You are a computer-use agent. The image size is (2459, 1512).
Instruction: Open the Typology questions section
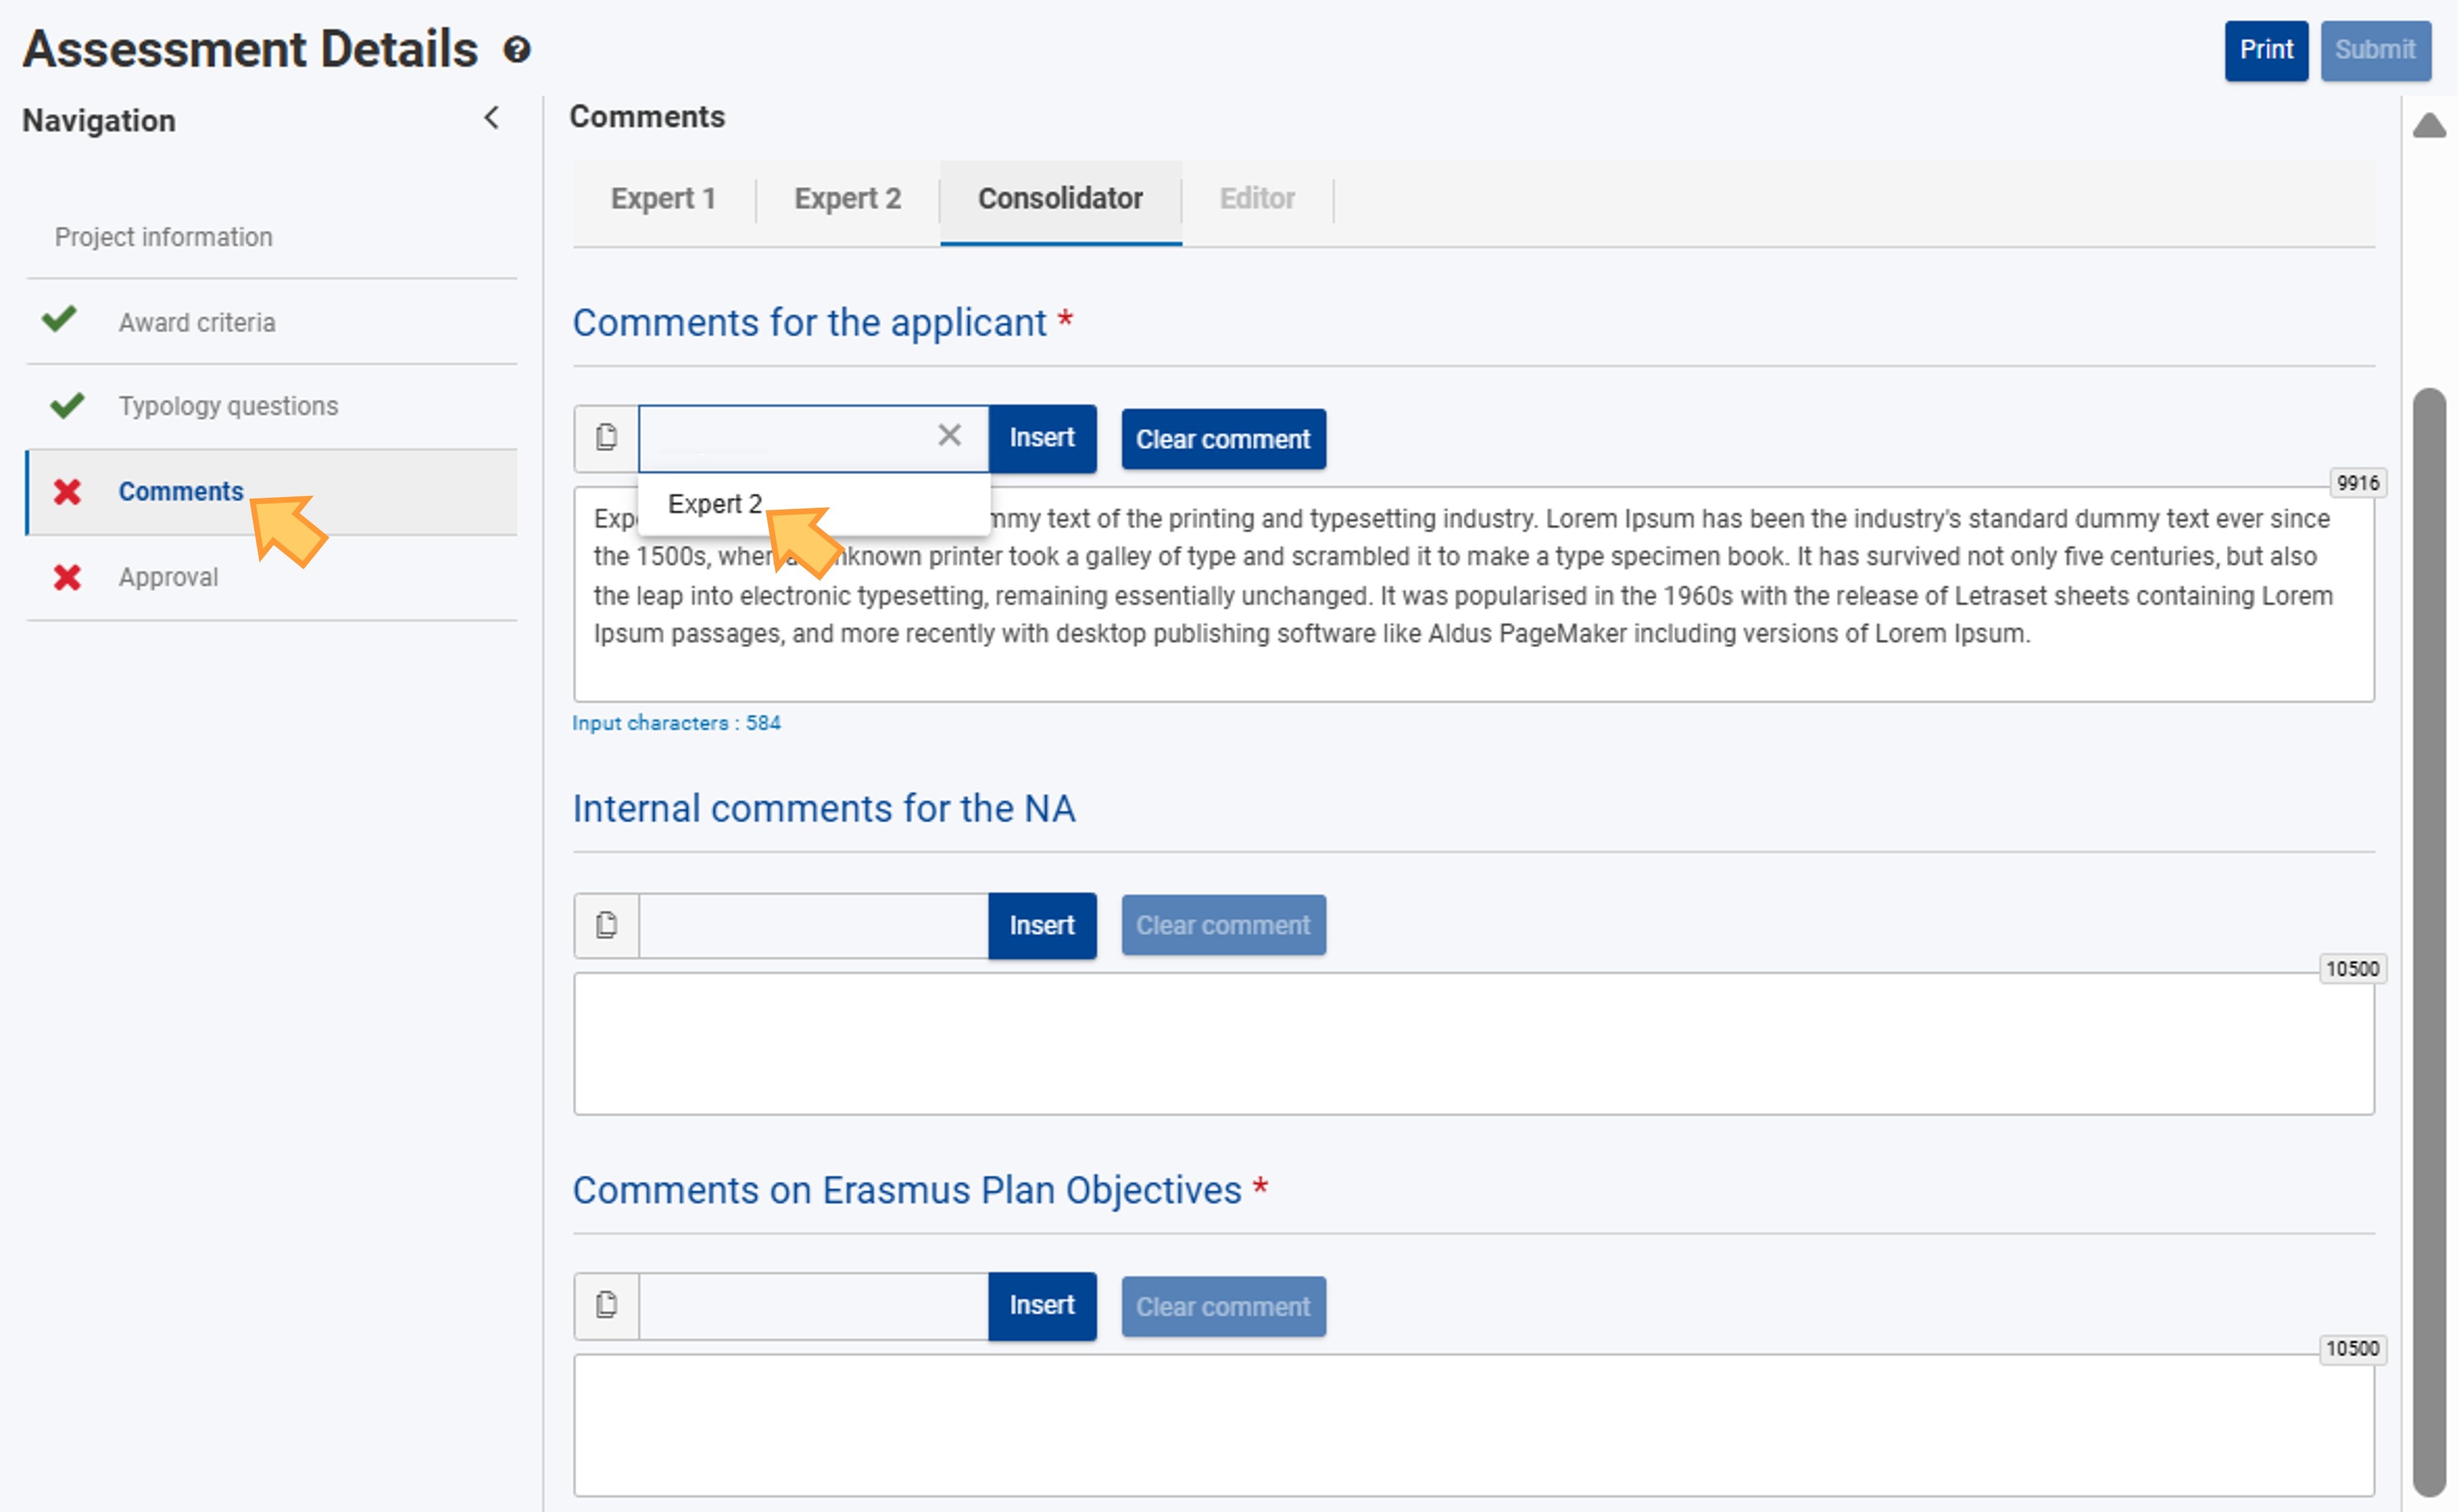click(x=228, y=406)
